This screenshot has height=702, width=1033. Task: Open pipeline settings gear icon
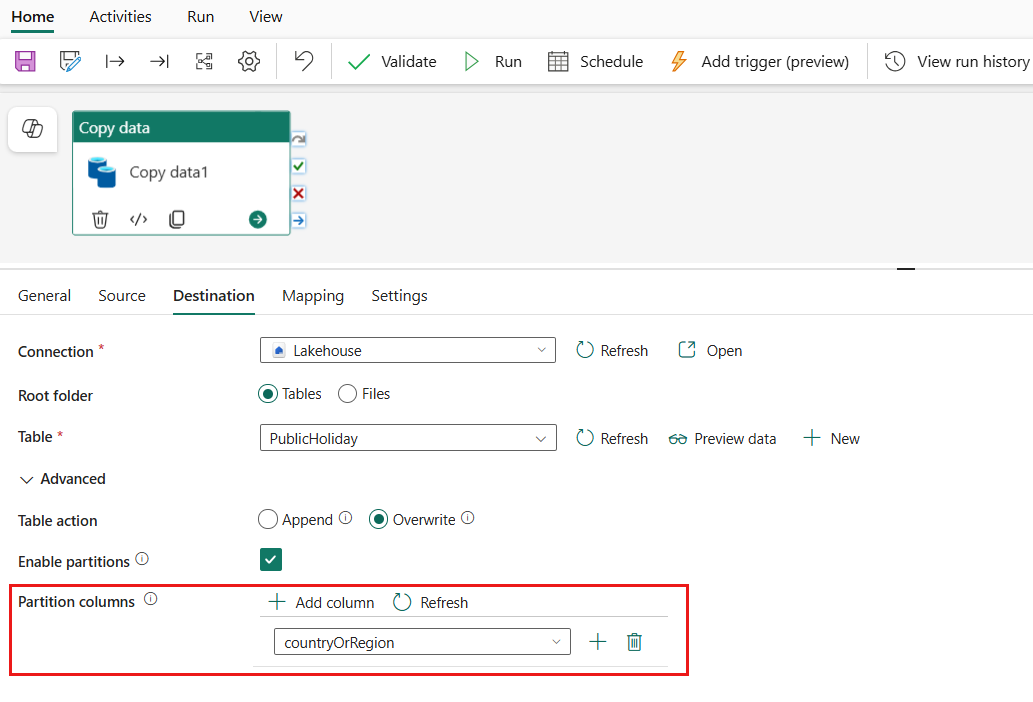248,61
